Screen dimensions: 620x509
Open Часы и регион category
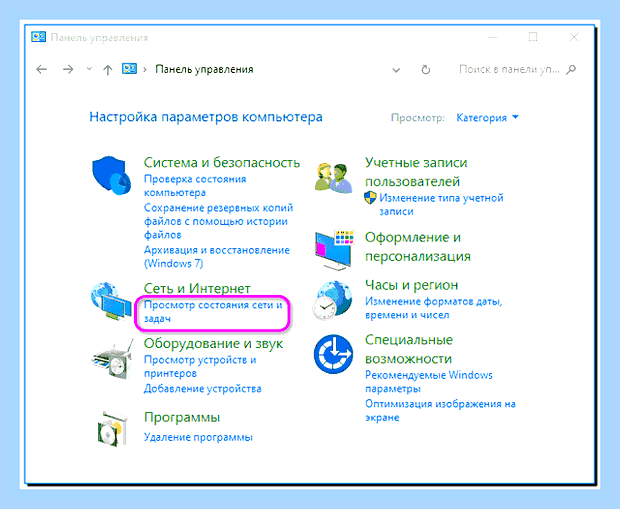point(411,284)
